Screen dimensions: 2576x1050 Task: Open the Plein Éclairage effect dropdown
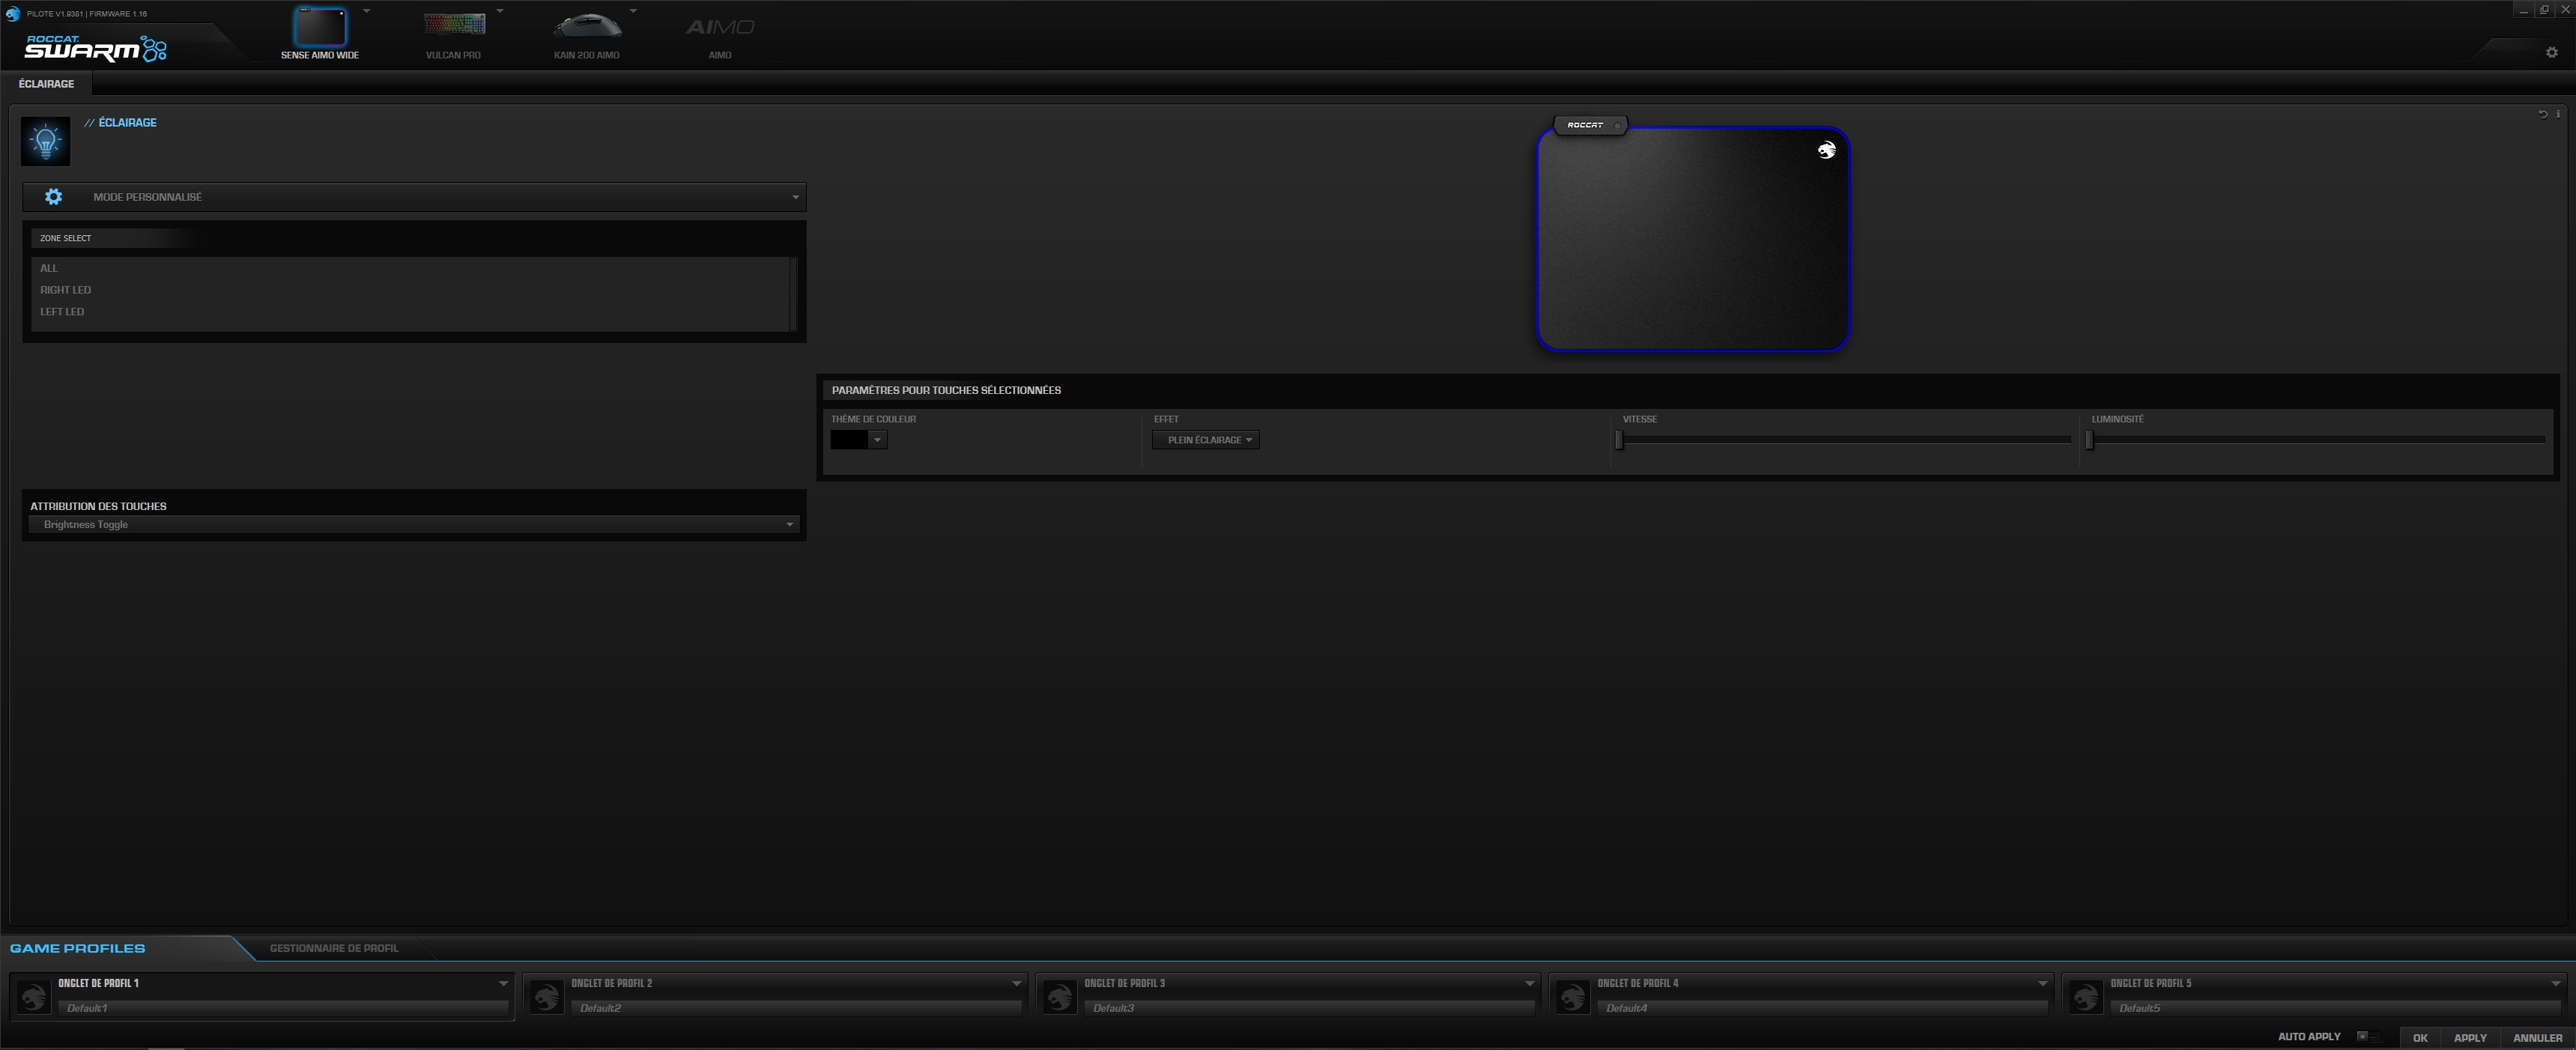pos(1206,440)
